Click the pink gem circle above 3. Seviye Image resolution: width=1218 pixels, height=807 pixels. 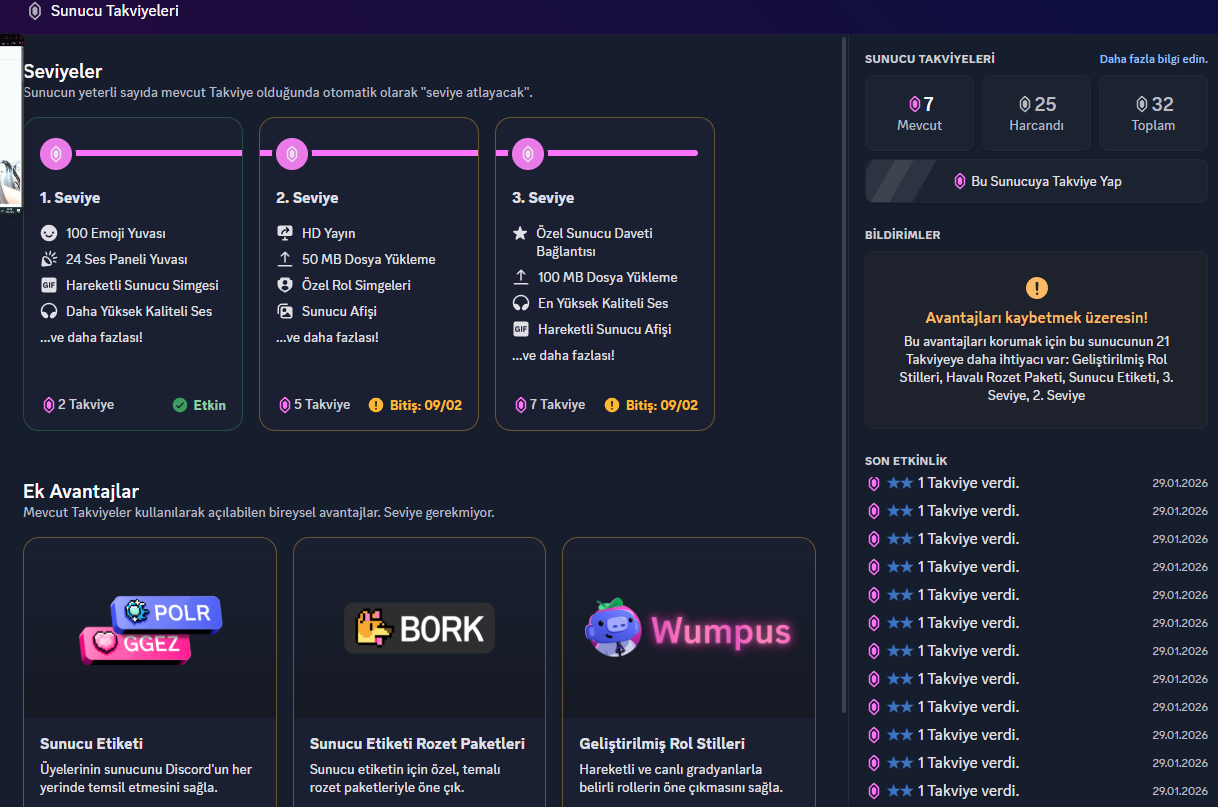[528, 154]
